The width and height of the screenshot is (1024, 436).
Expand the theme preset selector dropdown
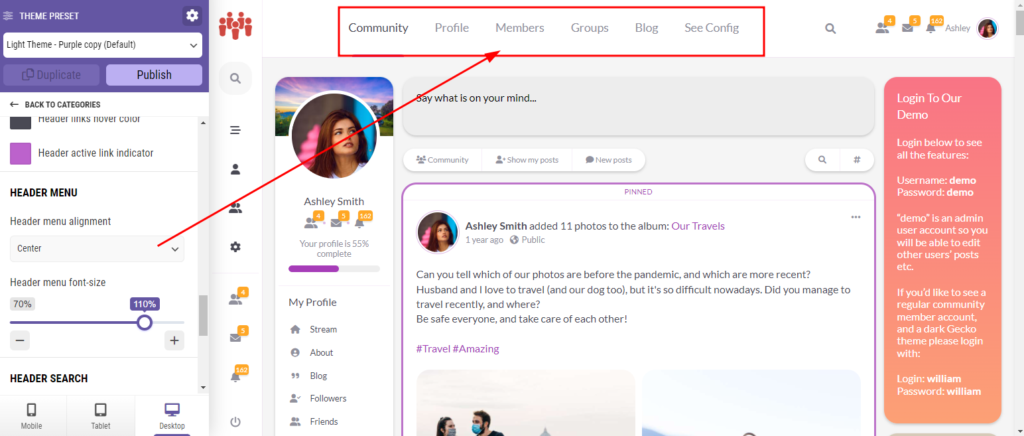pyautogui.click(x=103, y=45)
